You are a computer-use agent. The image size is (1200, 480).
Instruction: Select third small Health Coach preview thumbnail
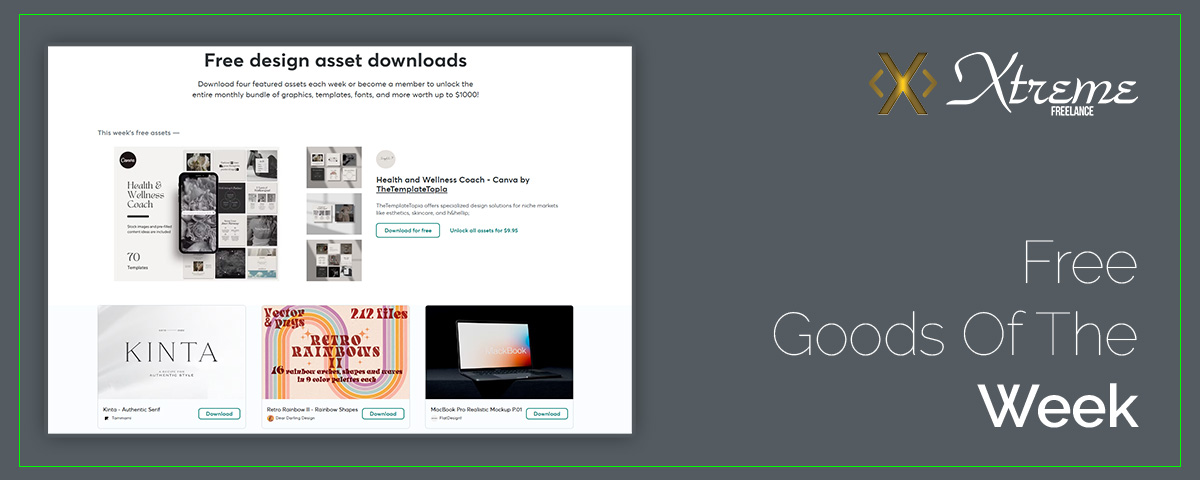tap(334, 260)
